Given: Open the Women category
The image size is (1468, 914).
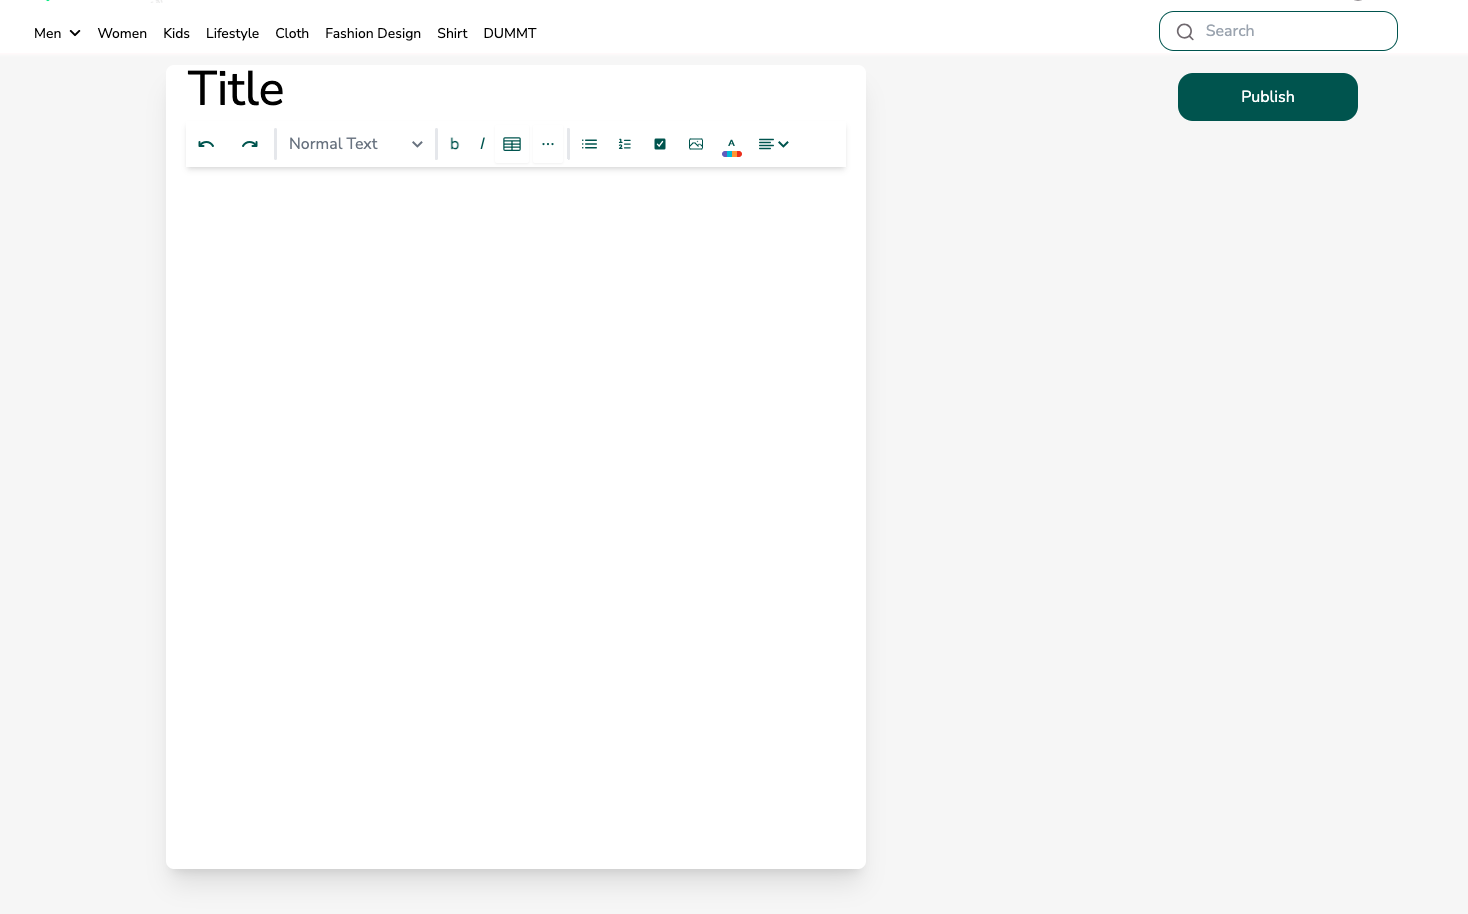Looking at the screenshot, I should click(122, 33).
